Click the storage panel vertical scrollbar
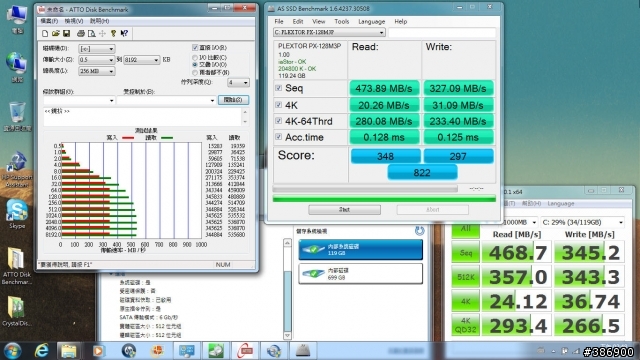Image resolution: width=640 pixels, height=360 pixels. click(287, 289)
